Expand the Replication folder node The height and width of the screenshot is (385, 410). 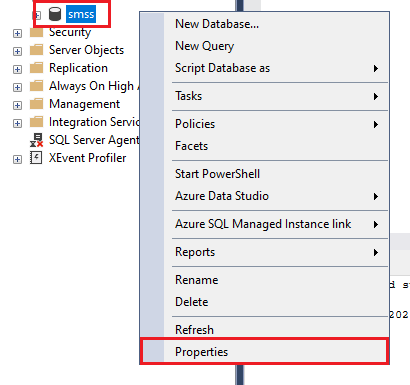pos(17,69)
